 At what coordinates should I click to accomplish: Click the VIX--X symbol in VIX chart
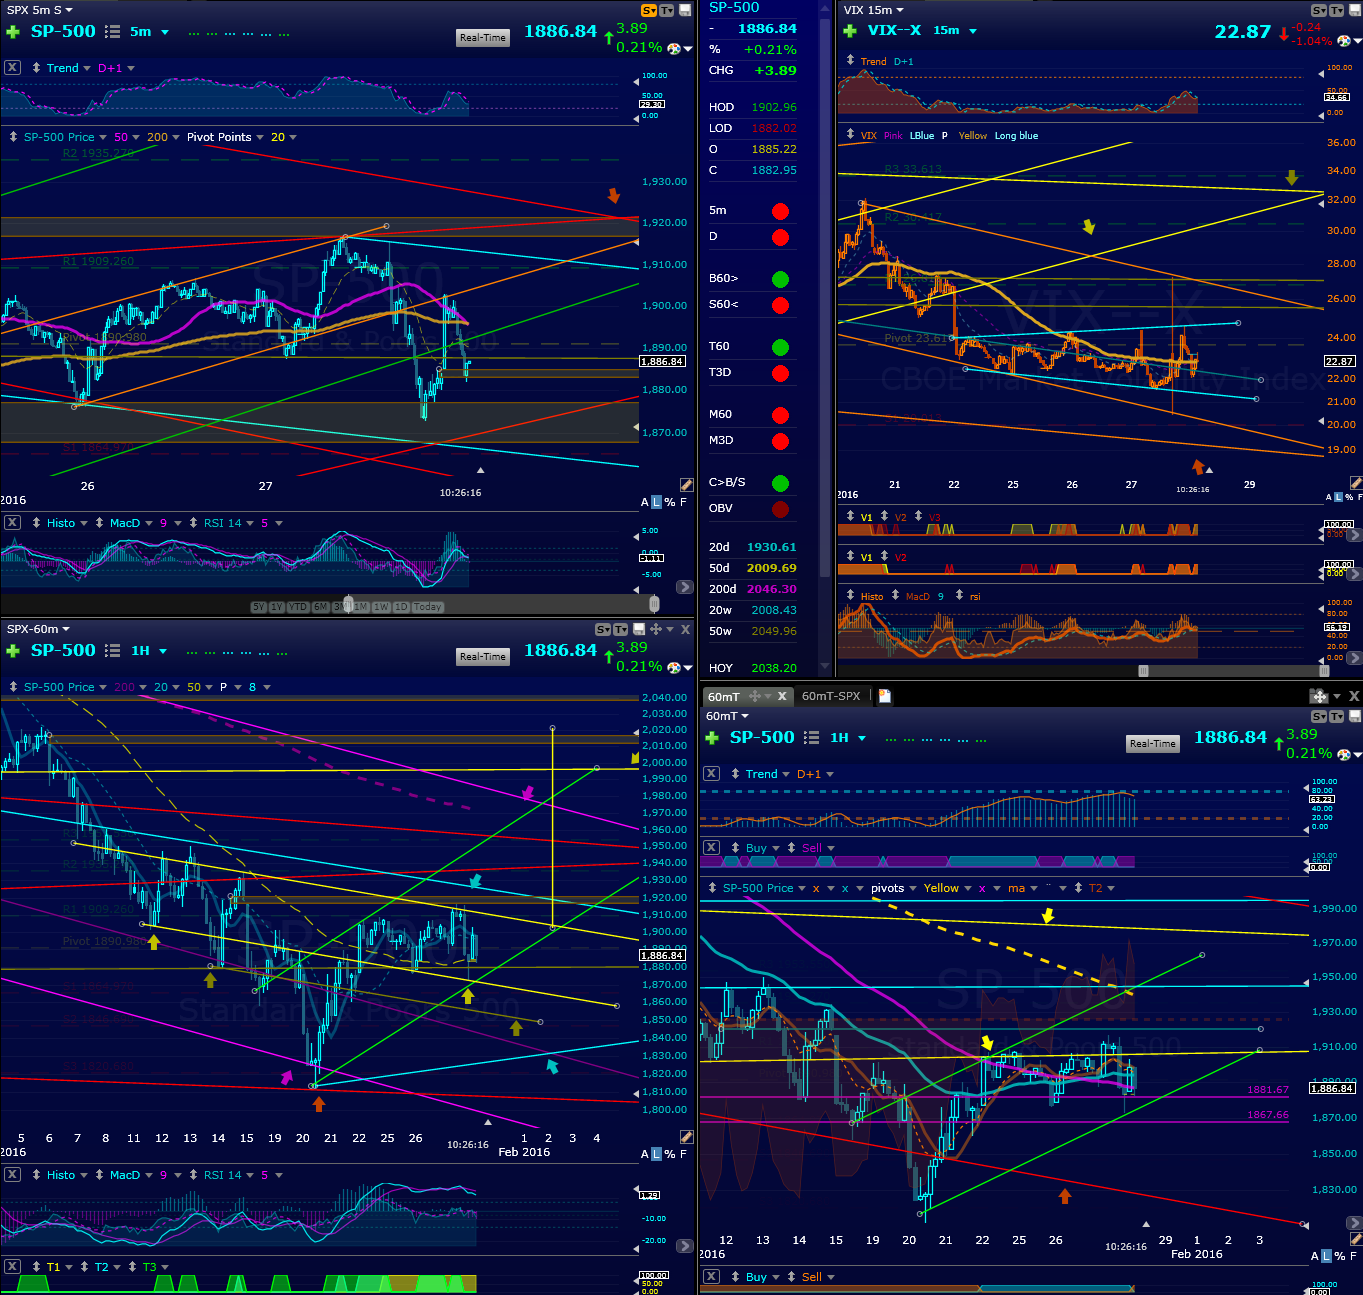894,30
